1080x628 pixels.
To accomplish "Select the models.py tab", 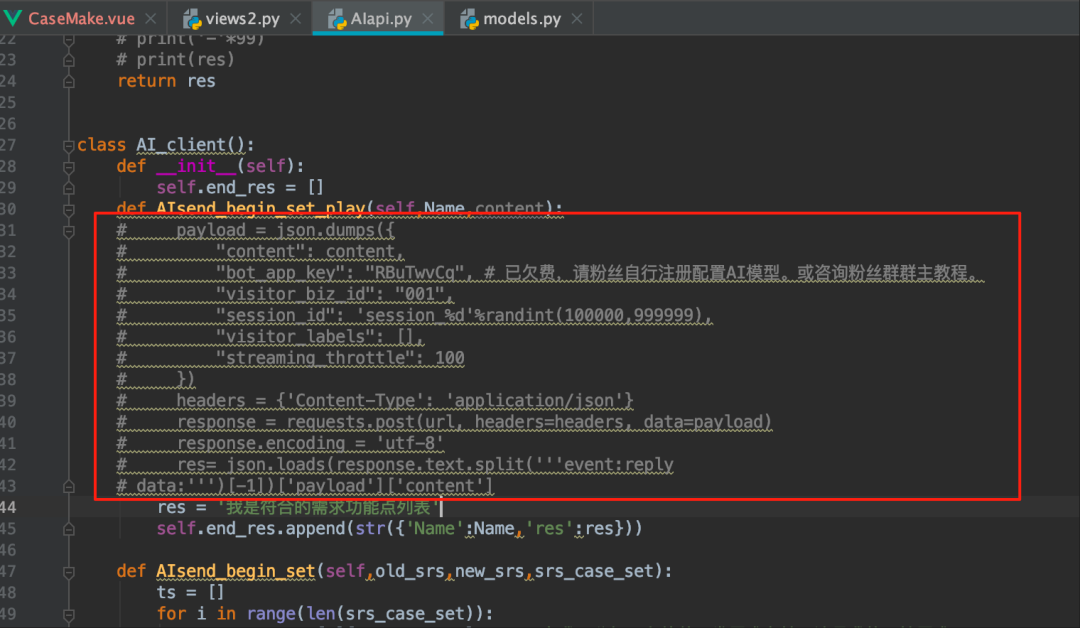I will [522, 19].
